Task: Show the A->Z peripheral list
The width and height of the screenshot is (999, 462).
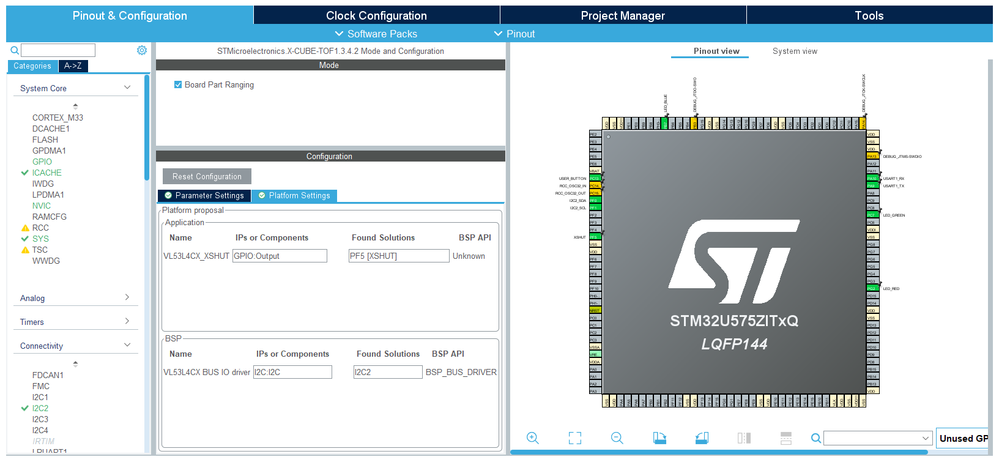Action: point(72,66)
